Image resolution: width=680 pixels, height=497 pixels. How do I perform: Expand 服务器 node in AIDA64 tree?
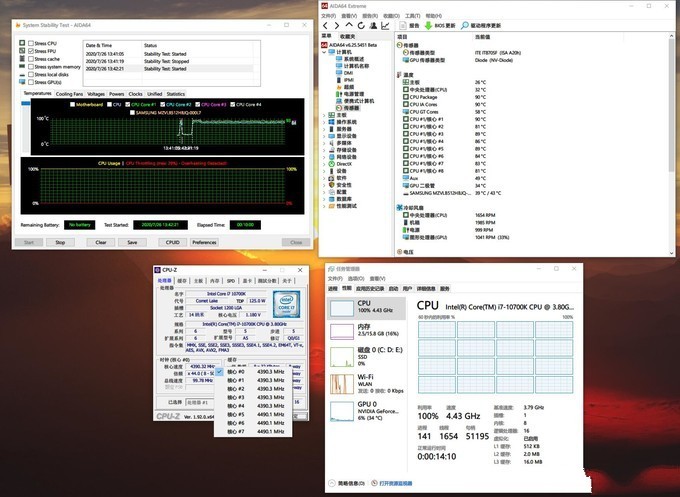click(324, 129)
